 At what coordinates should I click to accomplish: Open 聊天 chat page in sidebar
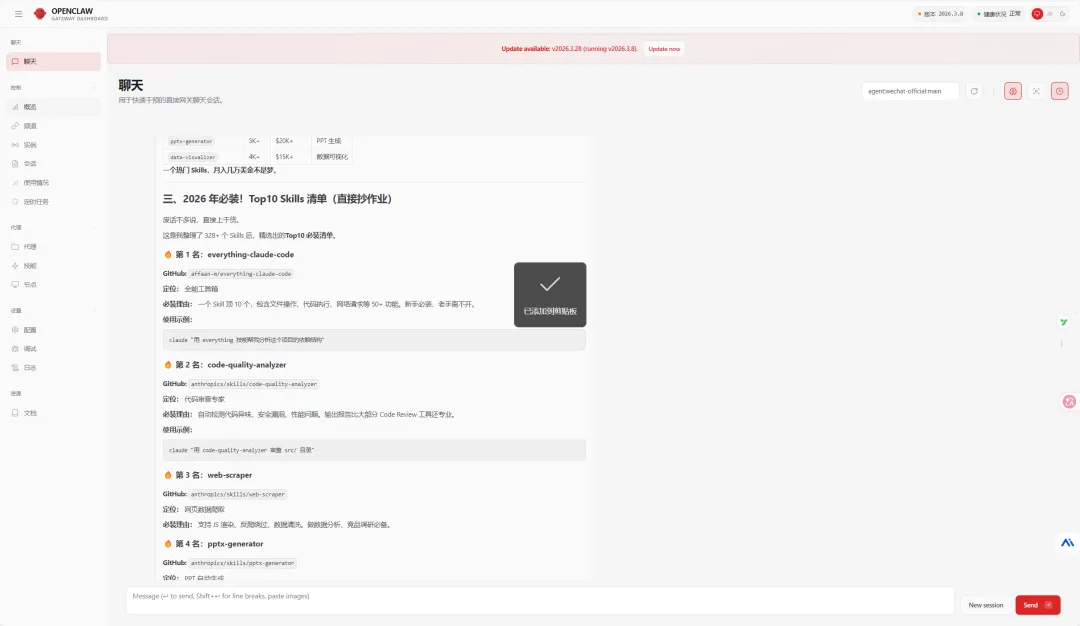pyautogui.click(x=54, y=61)
